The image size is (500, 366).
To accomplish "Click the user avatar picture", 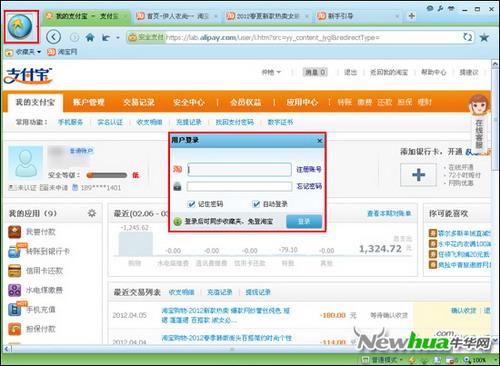I will point(25,163).
